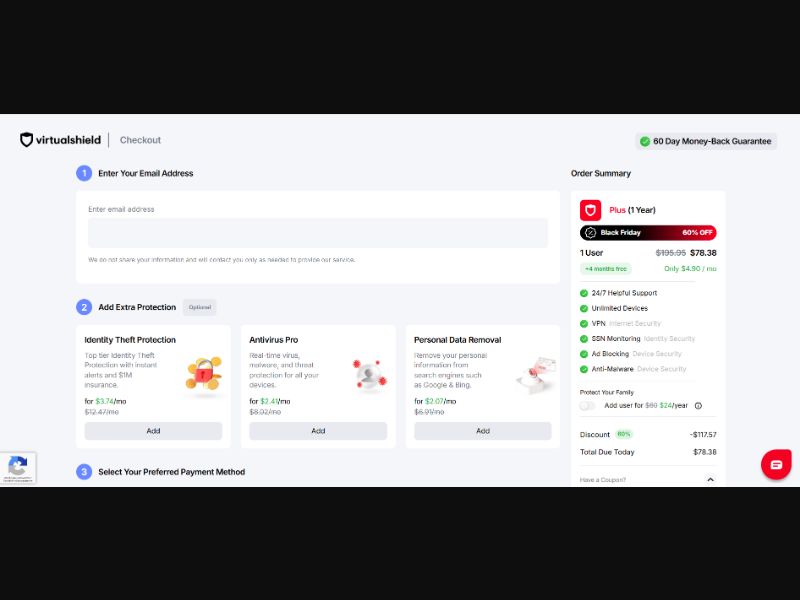Viewport: 800px width, 600px height.
Task: Click the Black Friday 60% OFF banner
Action: point(648,233)
